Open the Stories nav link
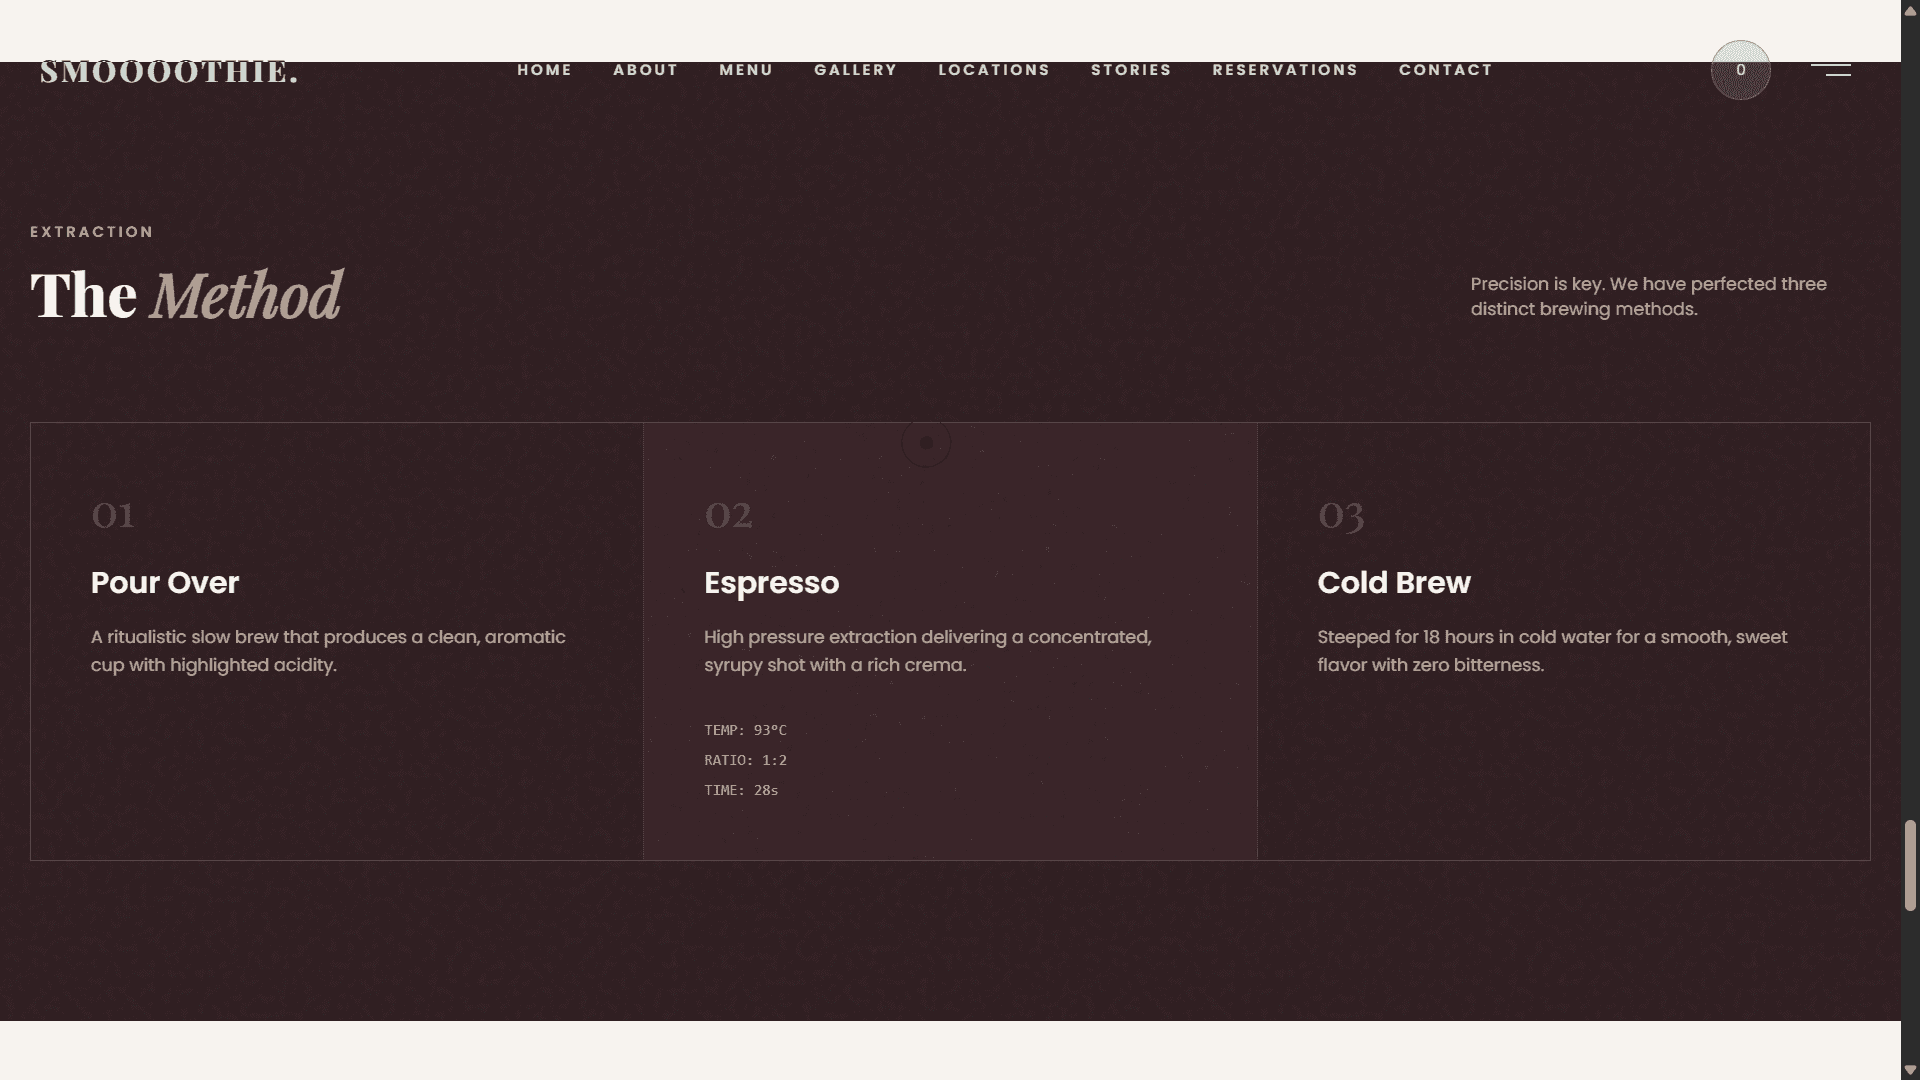The width and height of the screenshot is (1920, 1080). tap(1131, 70)
